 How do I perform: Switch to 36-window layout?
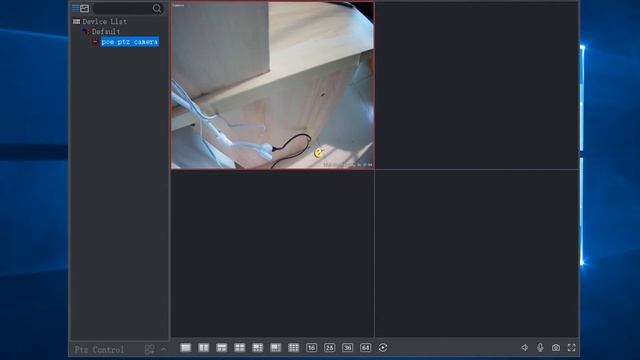[347, 348]
